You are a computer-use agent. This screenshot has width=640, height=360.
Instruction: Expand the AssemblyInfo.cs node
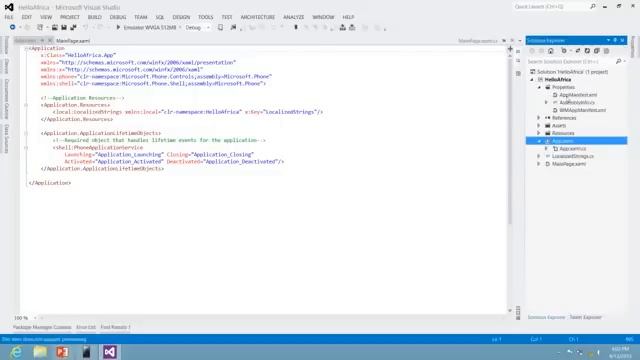pyautogui.click(x=547, y=102)
